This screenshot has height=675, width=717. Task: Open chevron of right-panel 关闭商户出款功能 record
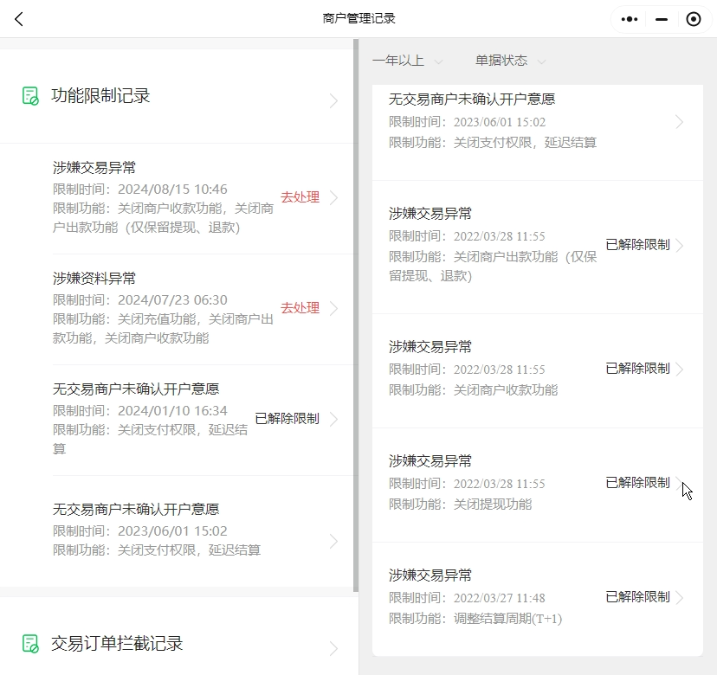coord(680,246)
